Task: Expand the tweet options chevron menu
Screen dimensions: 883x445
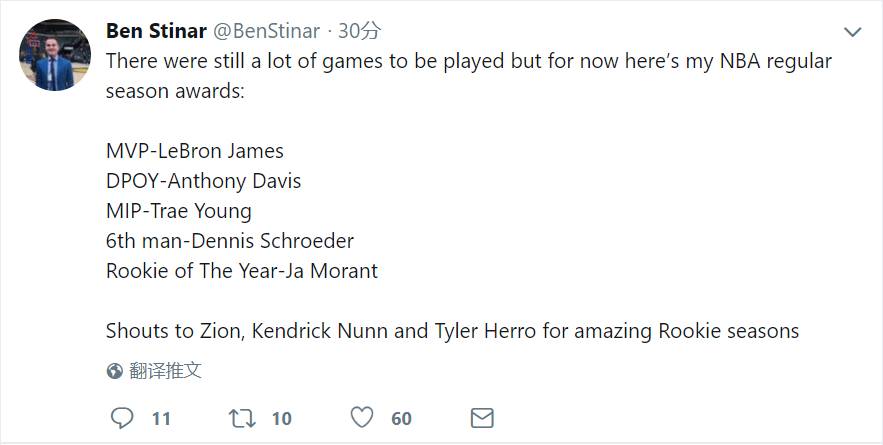Action: (852, 32)
